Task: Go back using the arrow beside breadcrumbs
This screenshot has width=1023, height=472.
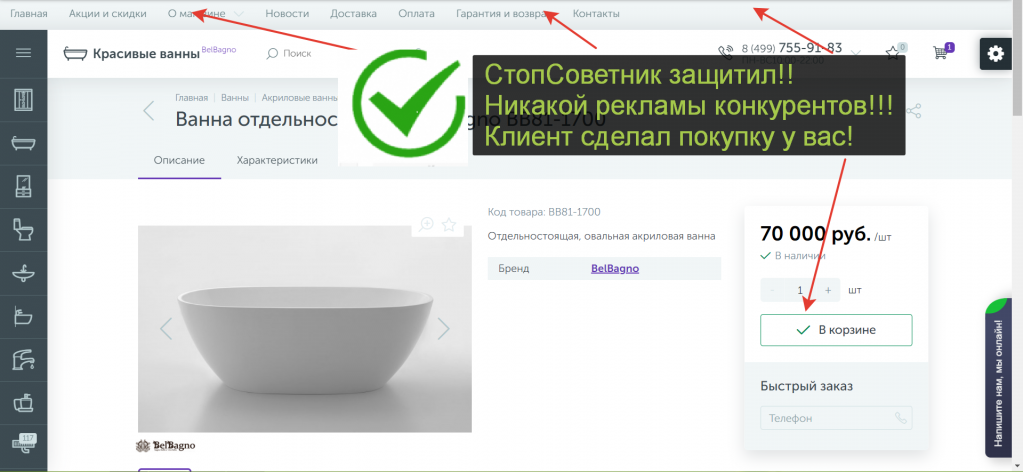Action: tap(149, 110)
